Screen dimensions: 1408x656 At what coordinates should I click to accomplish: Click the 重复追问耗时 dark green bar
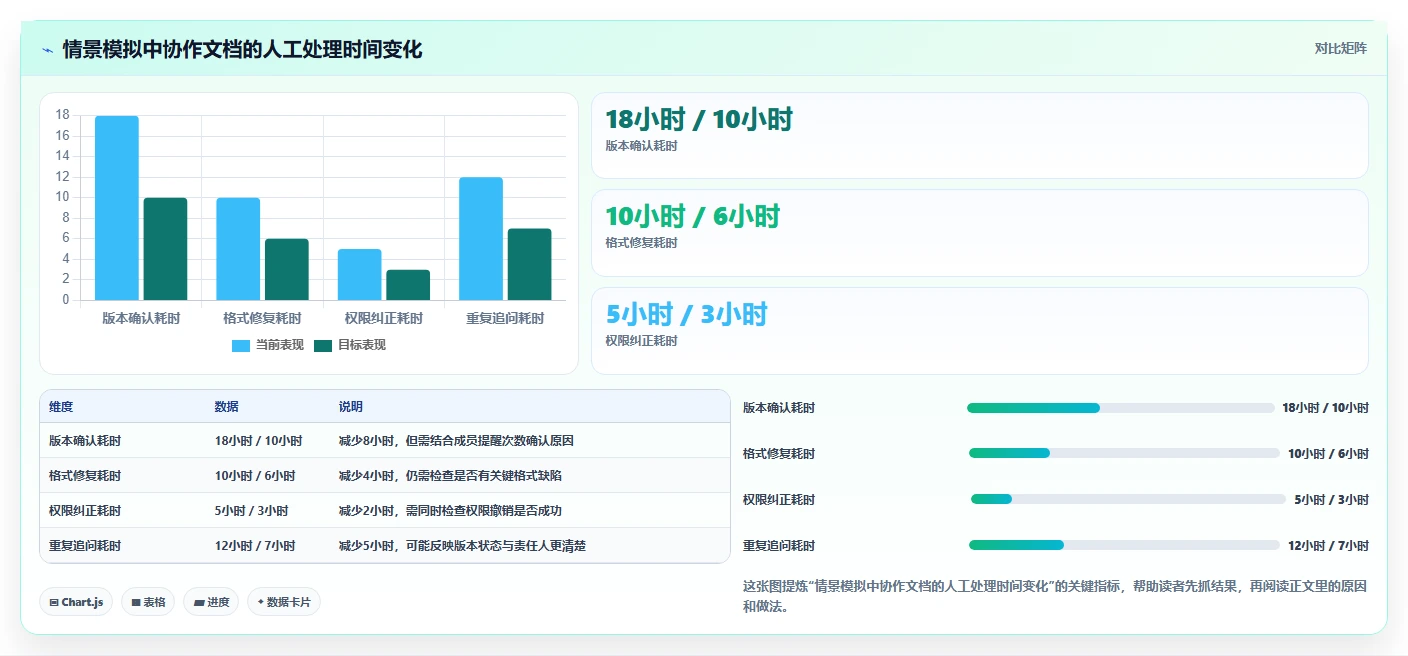(x=529, y=264)
